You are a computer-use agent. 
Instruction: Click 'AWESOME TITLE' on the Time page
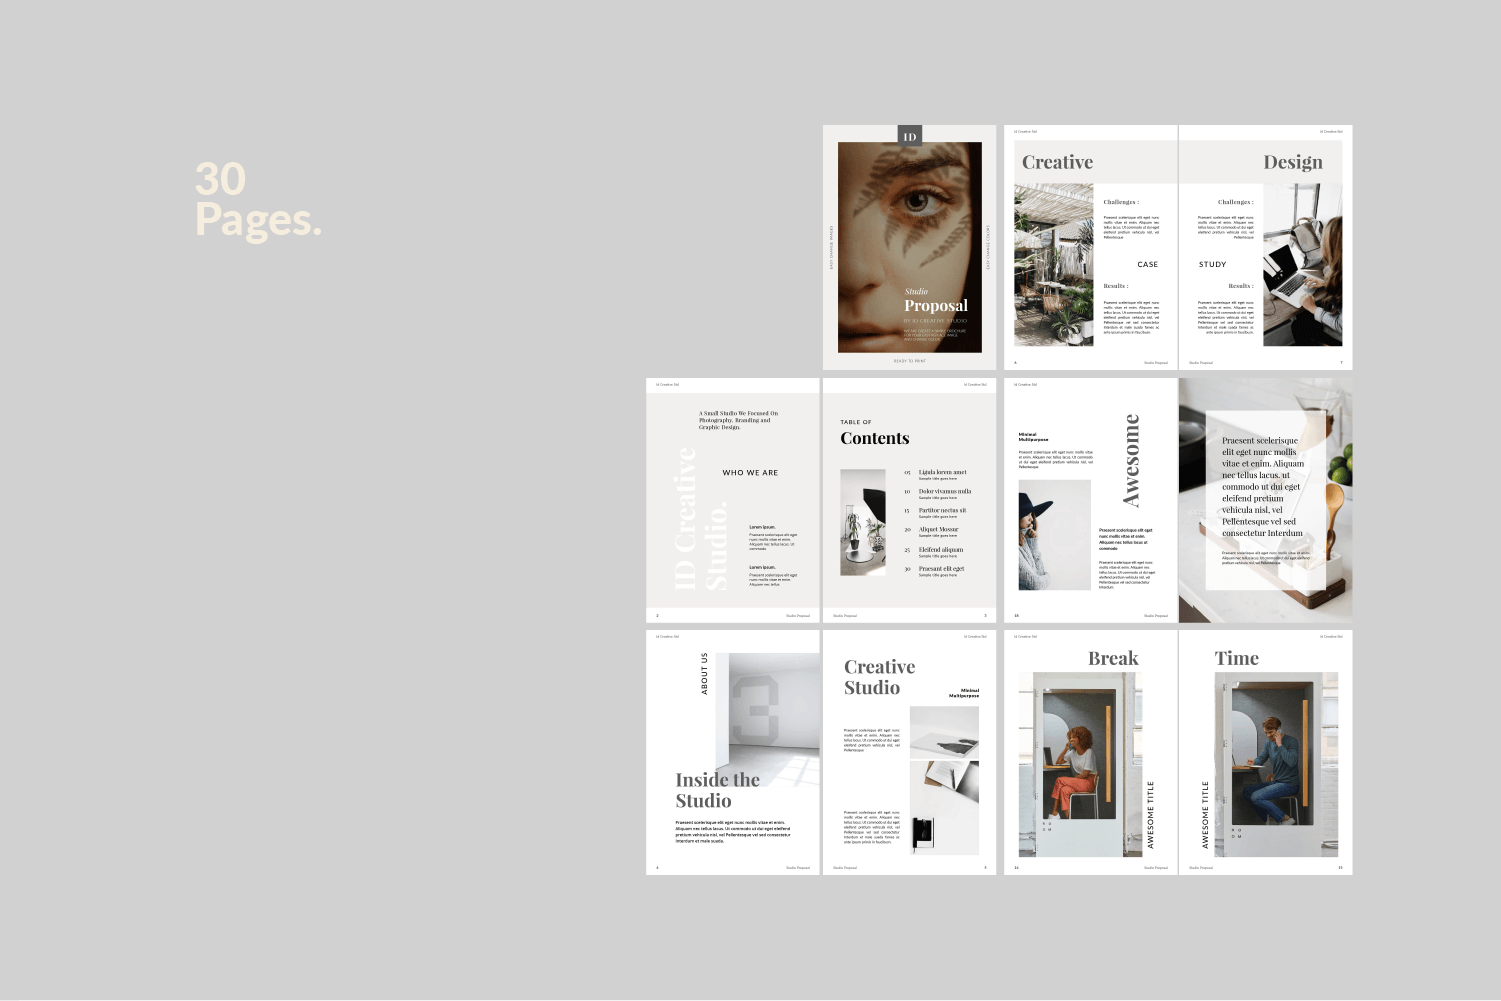[1205, 815]
